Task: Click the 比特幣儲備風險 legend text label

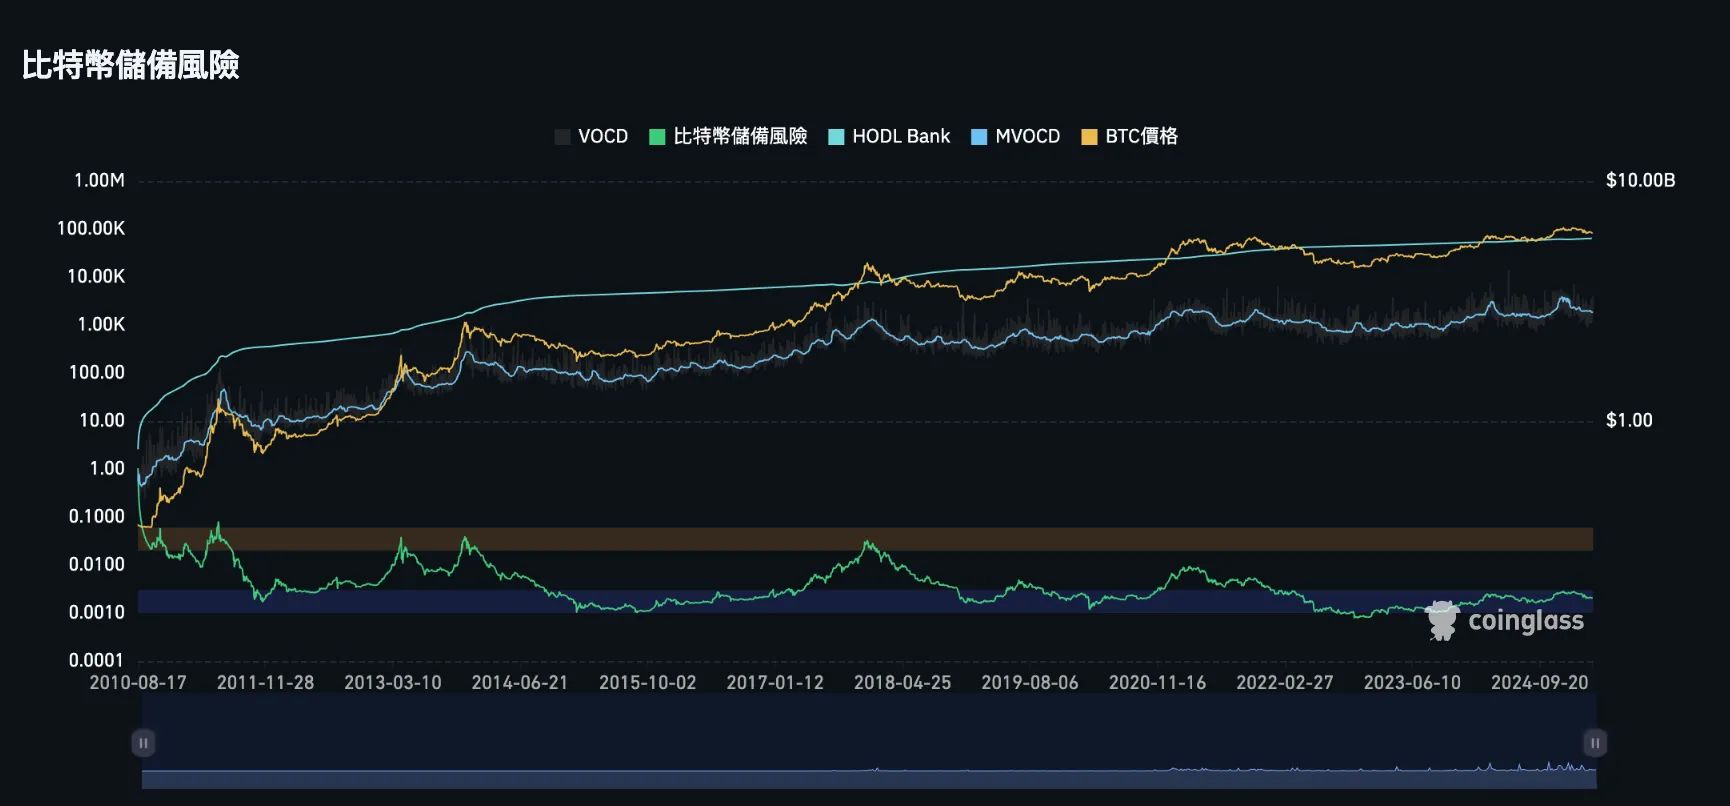Action: [740, 137]
